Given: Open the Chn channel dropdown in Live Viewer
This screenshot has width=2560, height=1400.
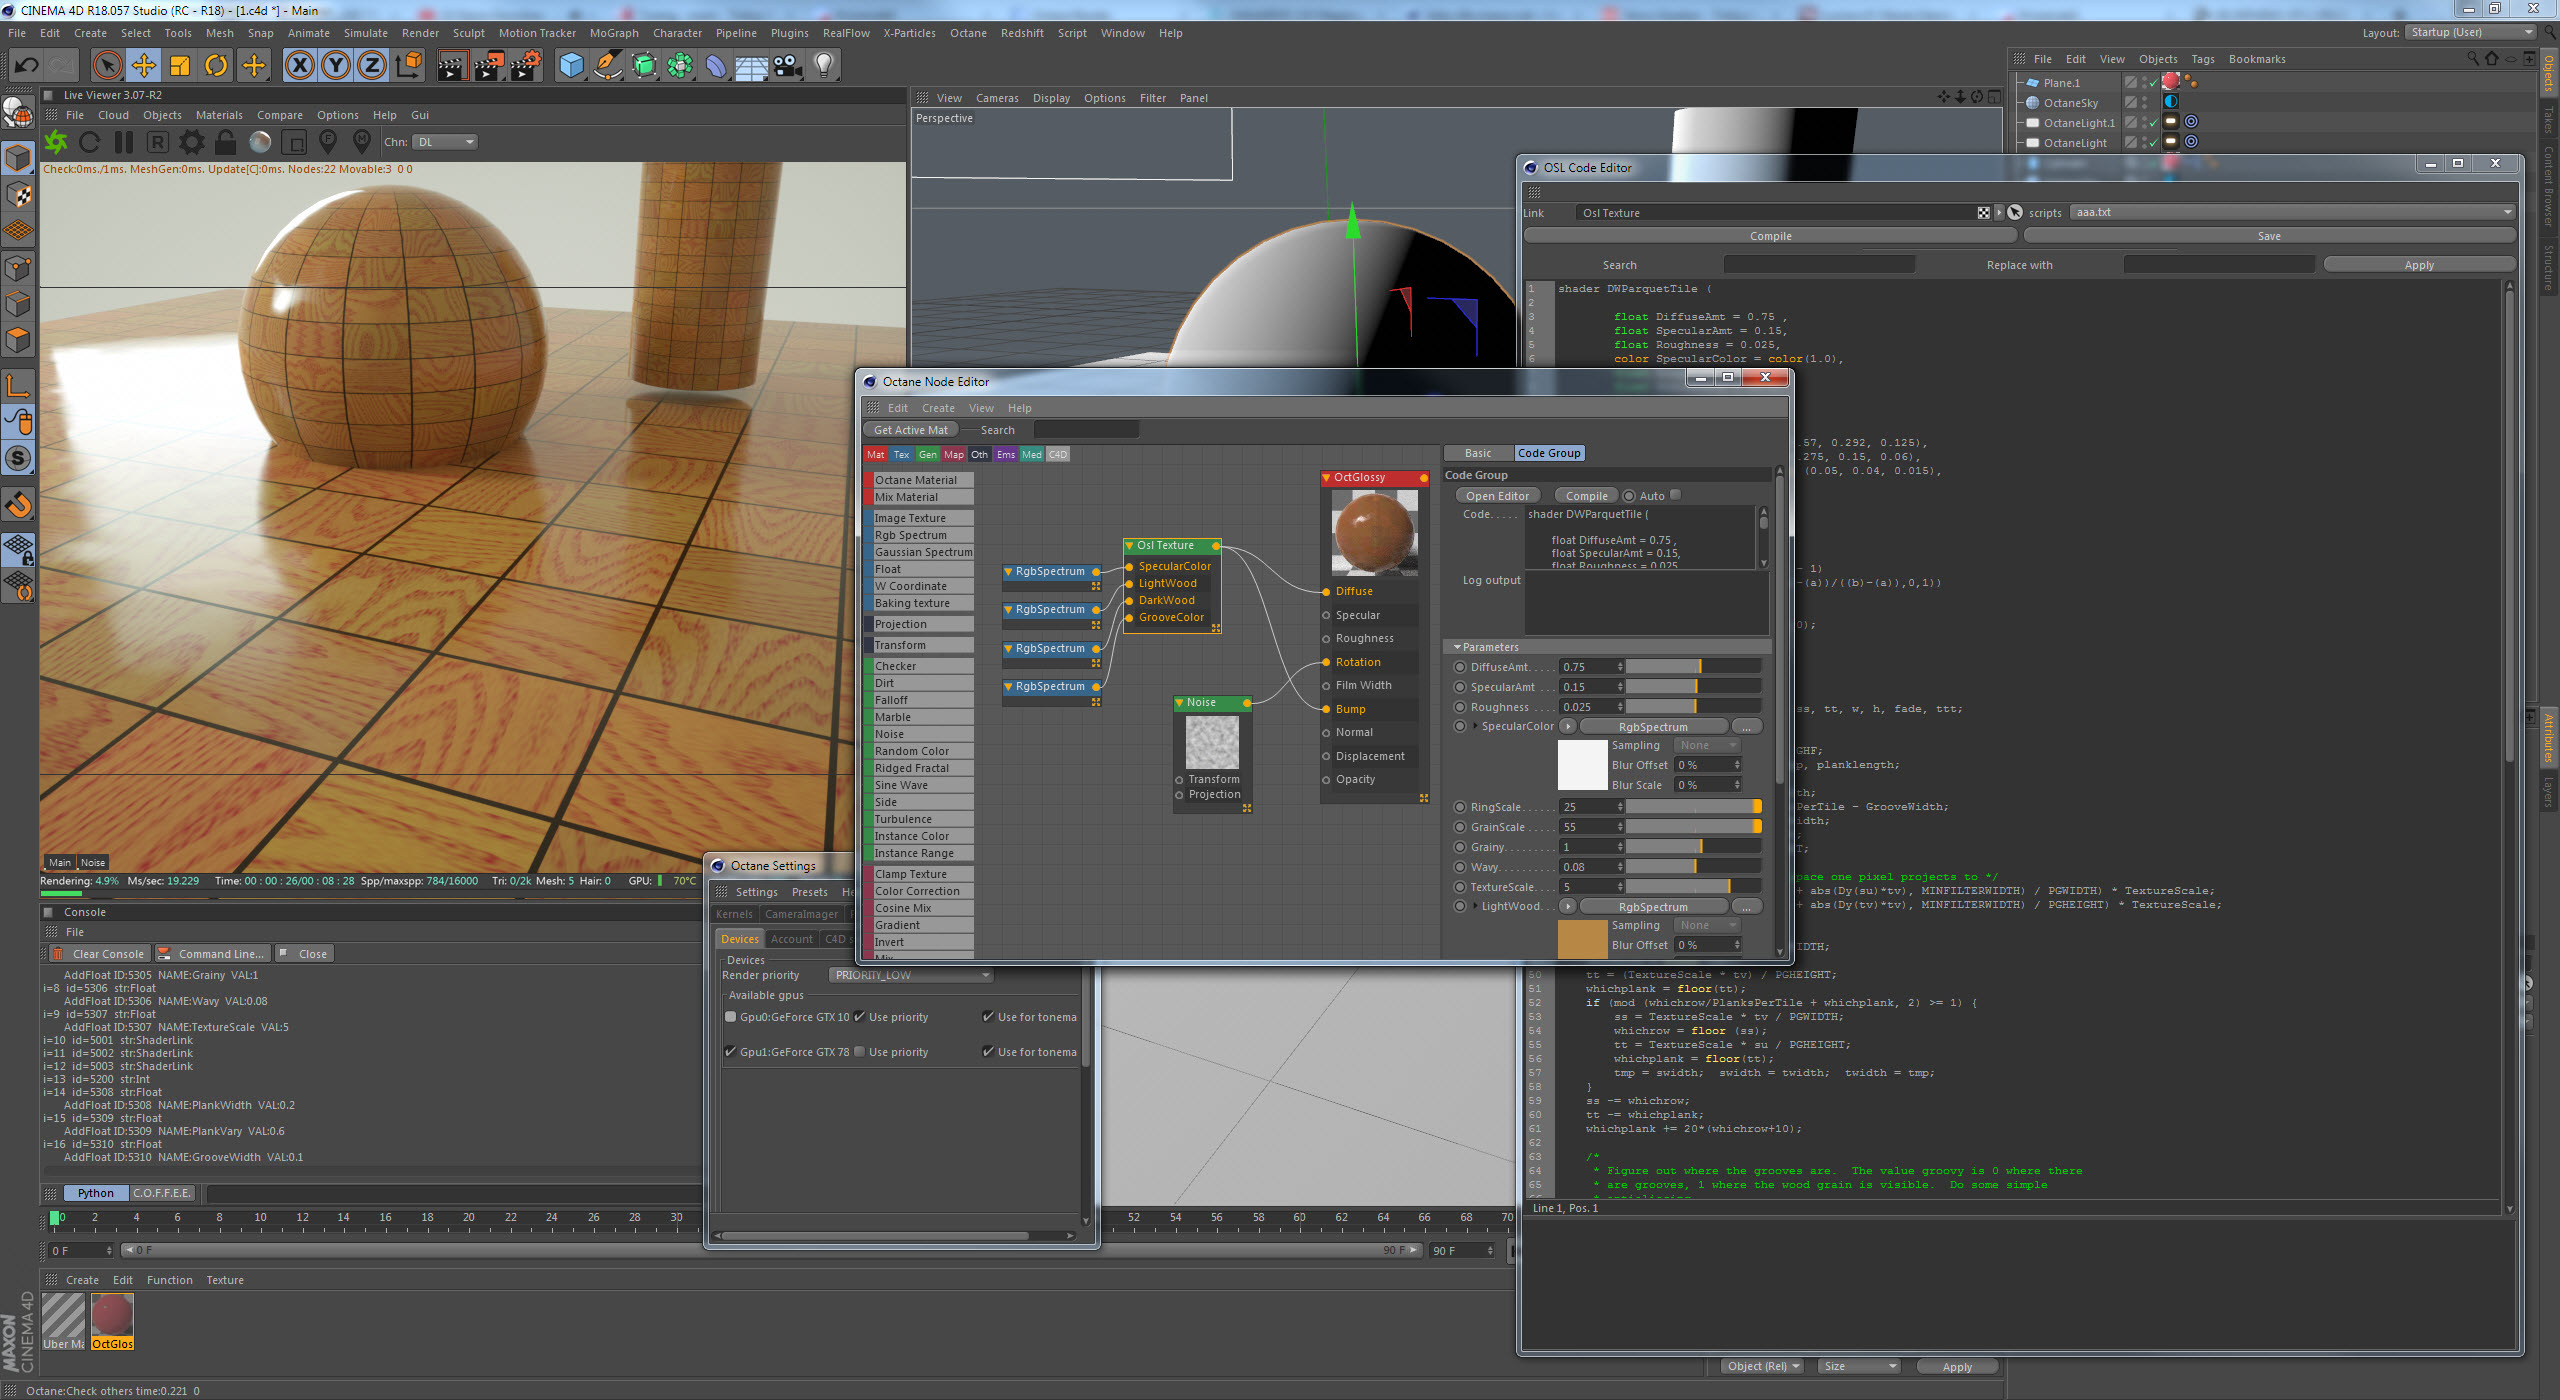Looking at the screenshot, I should point(445,142).
